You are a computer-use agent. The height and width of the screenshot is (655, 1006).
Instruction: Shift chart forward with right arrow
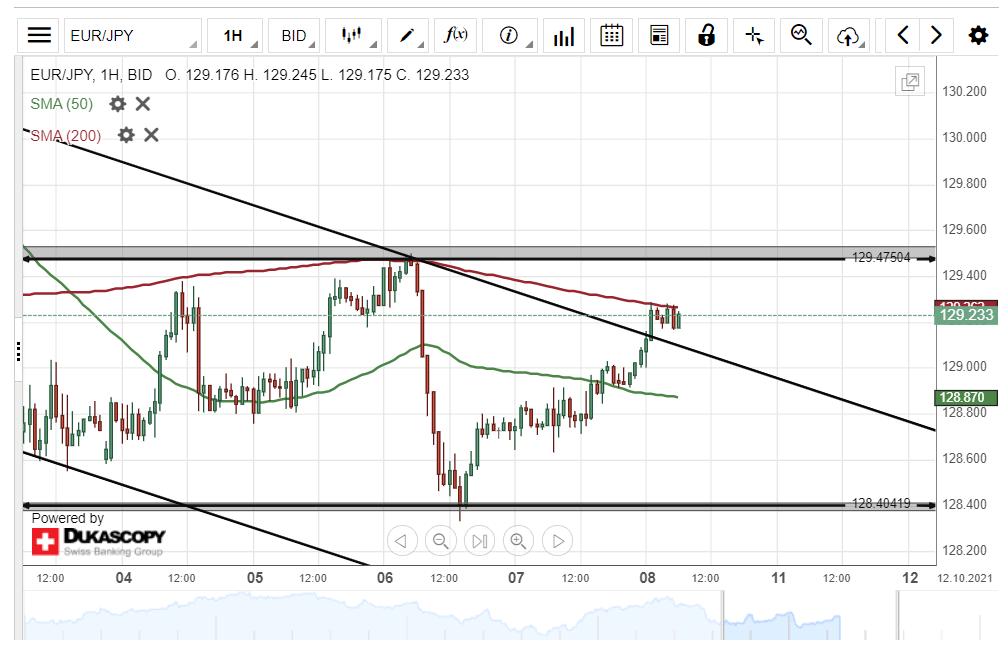pos(936,35)
